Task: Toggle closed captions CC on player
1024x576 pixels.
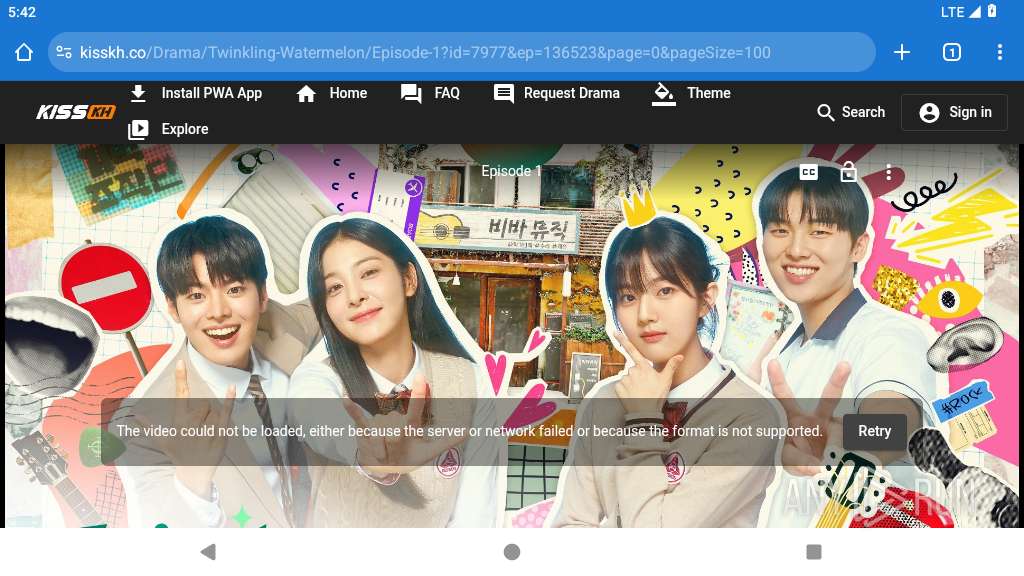Action: tap(808, 172)
